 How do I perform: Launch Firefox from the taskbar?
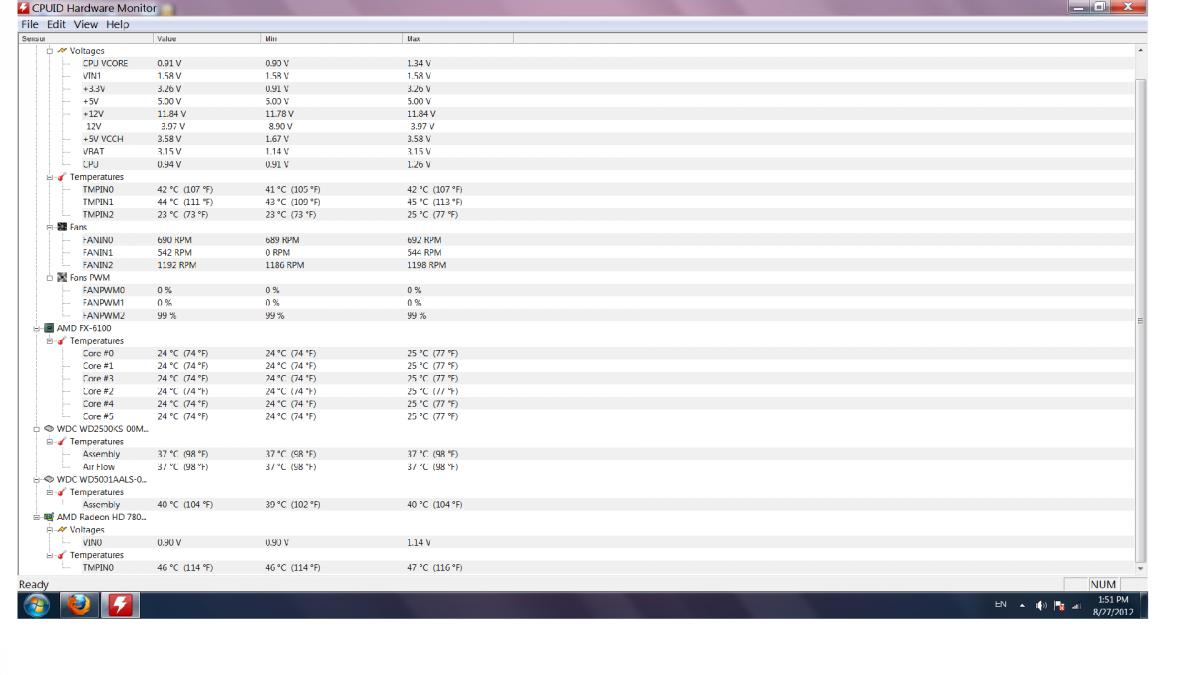(x=78, y=605)
